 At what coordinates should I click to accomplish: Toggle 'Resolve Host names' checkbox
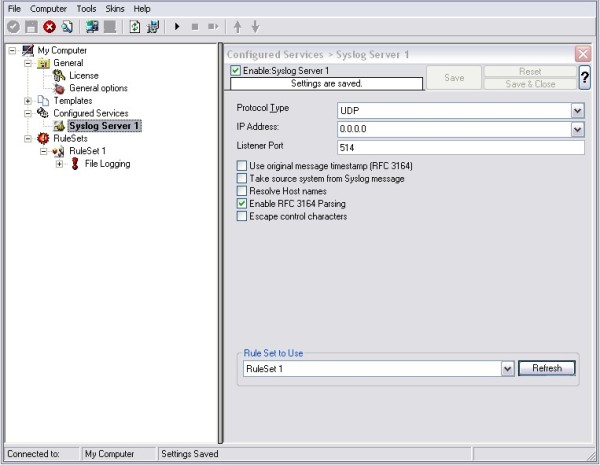click(x=241, y=191)
